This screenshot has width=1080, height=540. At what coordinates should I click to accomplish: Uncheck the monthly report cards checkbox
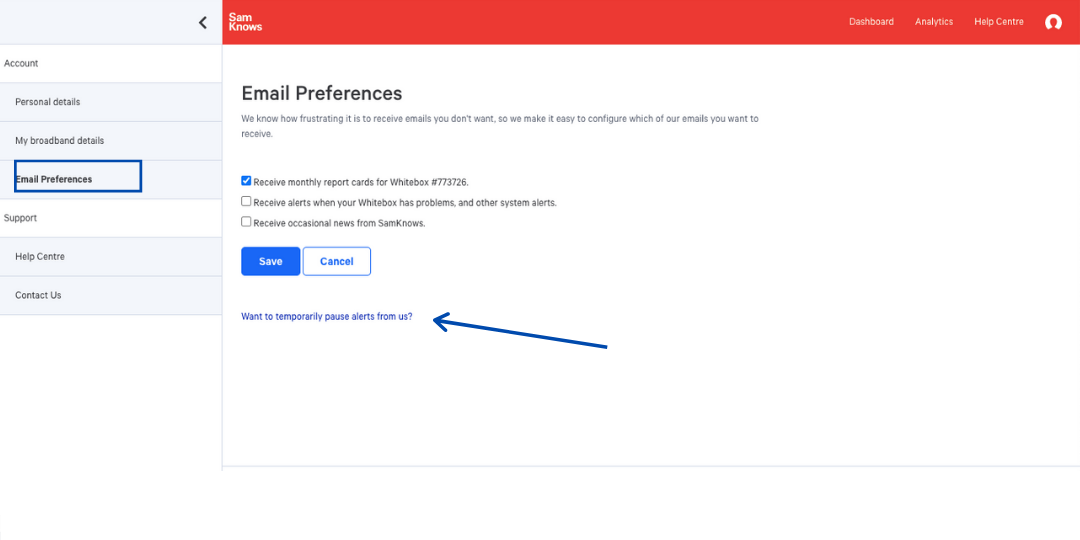point(246,182)
